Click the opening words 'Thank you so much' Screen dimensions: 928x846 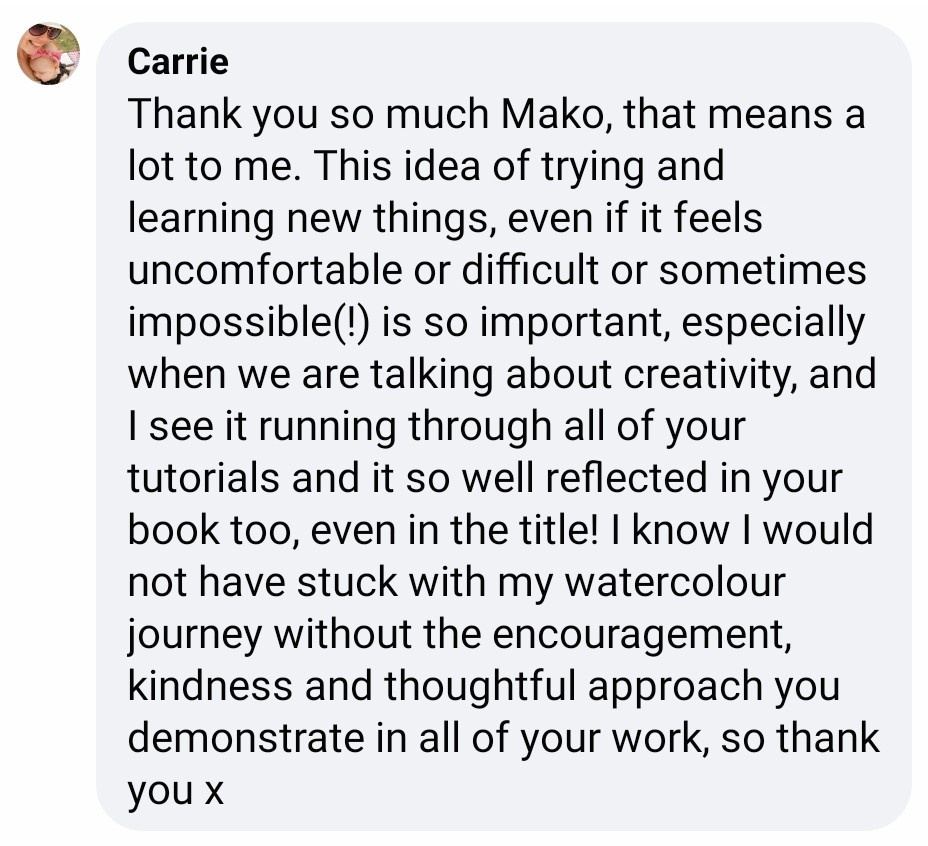tap(308, 115)
